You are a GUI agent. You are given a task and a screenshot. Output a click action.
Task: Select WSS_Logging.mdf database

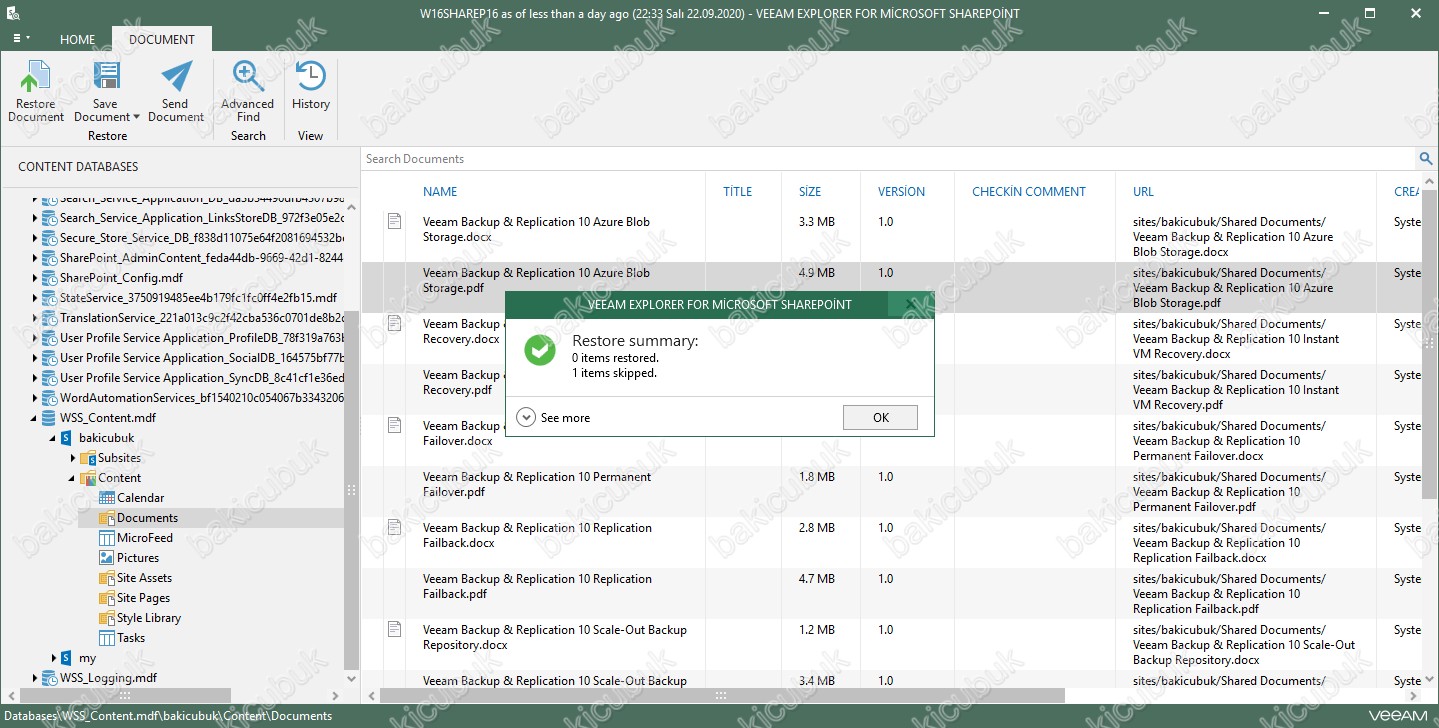pos(108,678)
